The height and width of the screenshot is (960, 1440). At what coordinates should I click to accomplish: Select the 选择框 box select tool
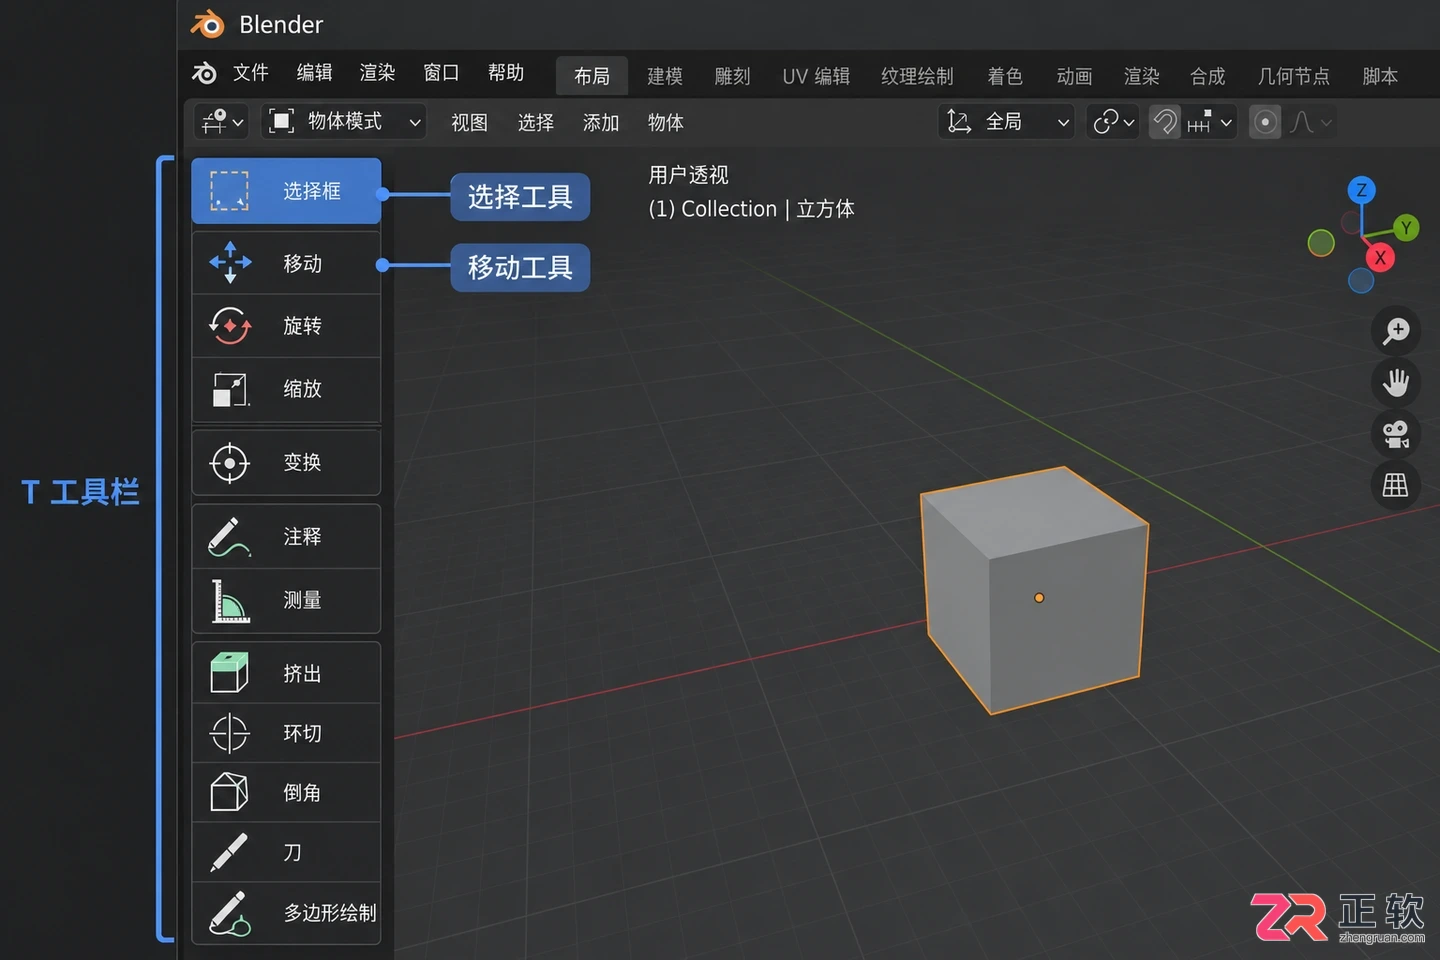coord(286,190)
